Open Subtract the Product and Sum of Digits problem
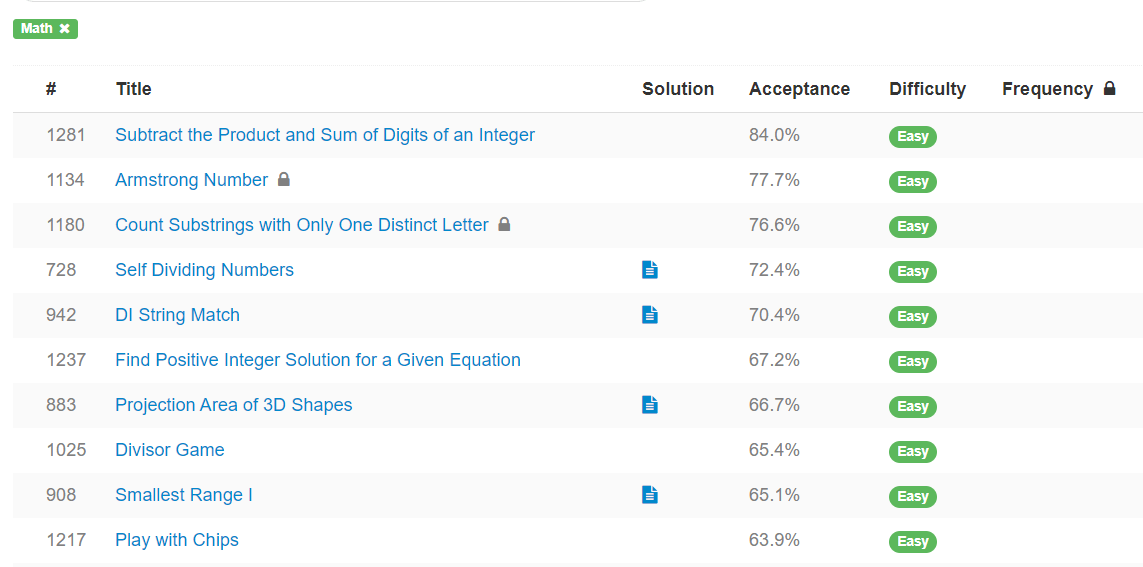This screenshot has width=1143, height=567. pos(325,135)
